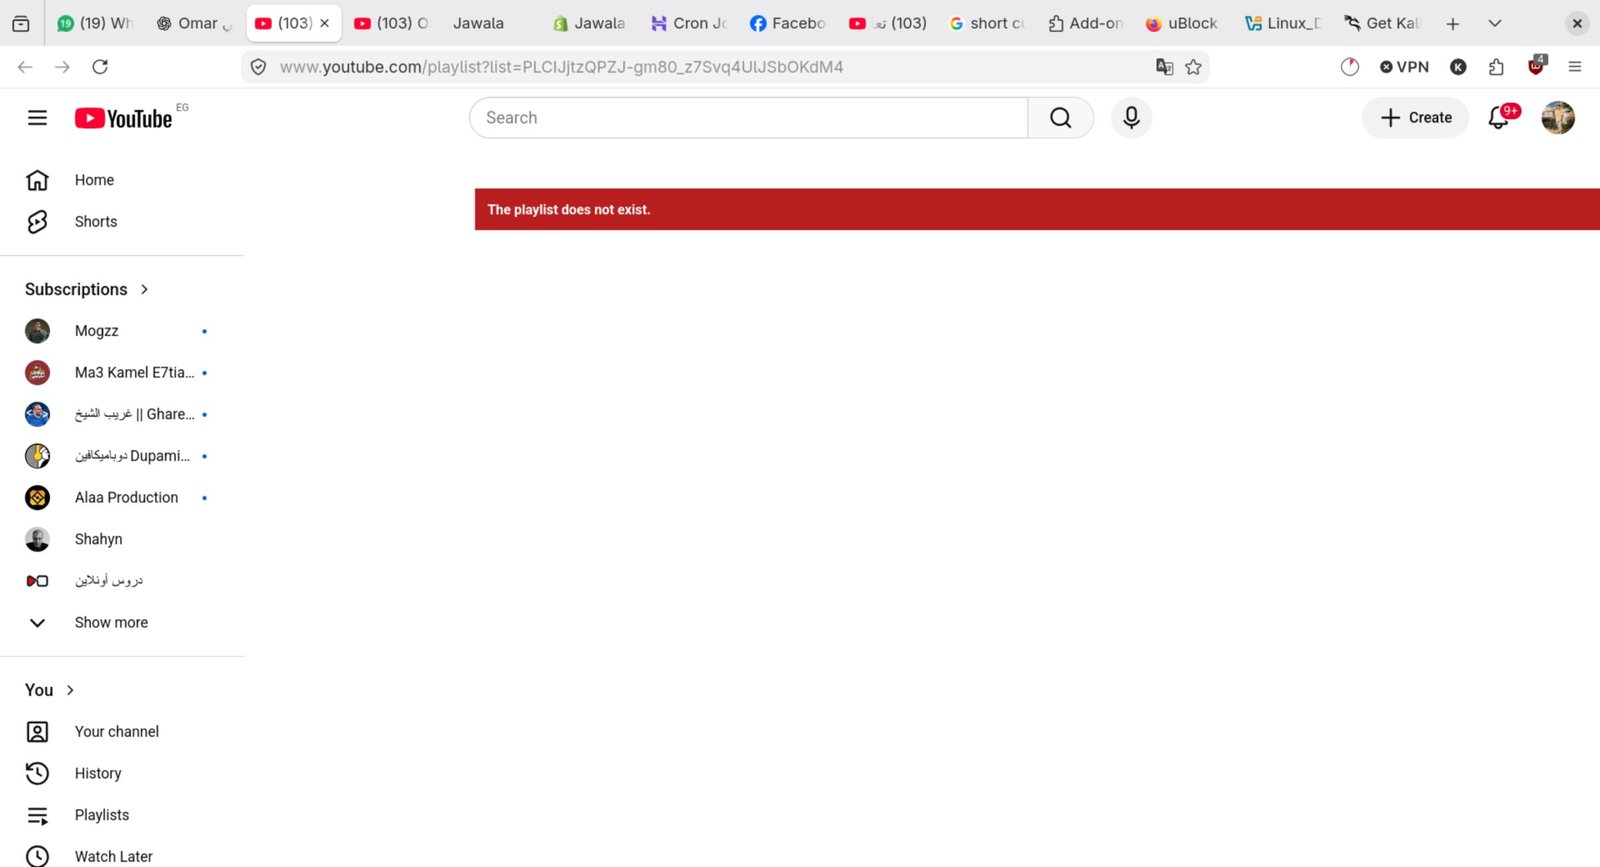
Task: Click the Alaa Production avatar icon
Action: 37,498
